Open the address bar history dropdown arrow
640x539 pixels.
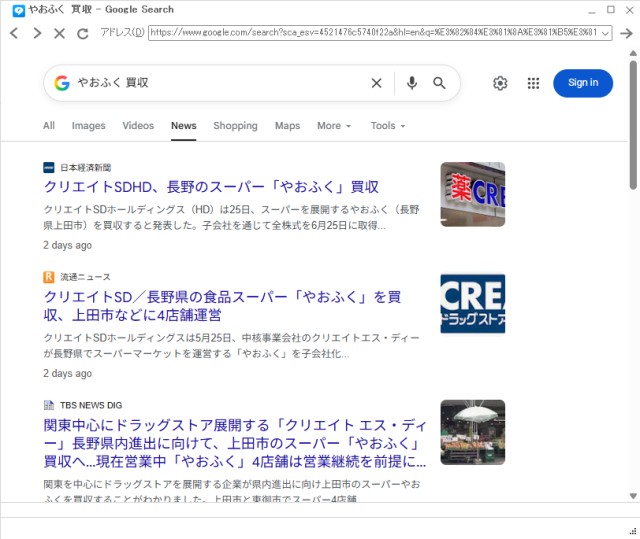pyautogui.click(x=606, y=33)
